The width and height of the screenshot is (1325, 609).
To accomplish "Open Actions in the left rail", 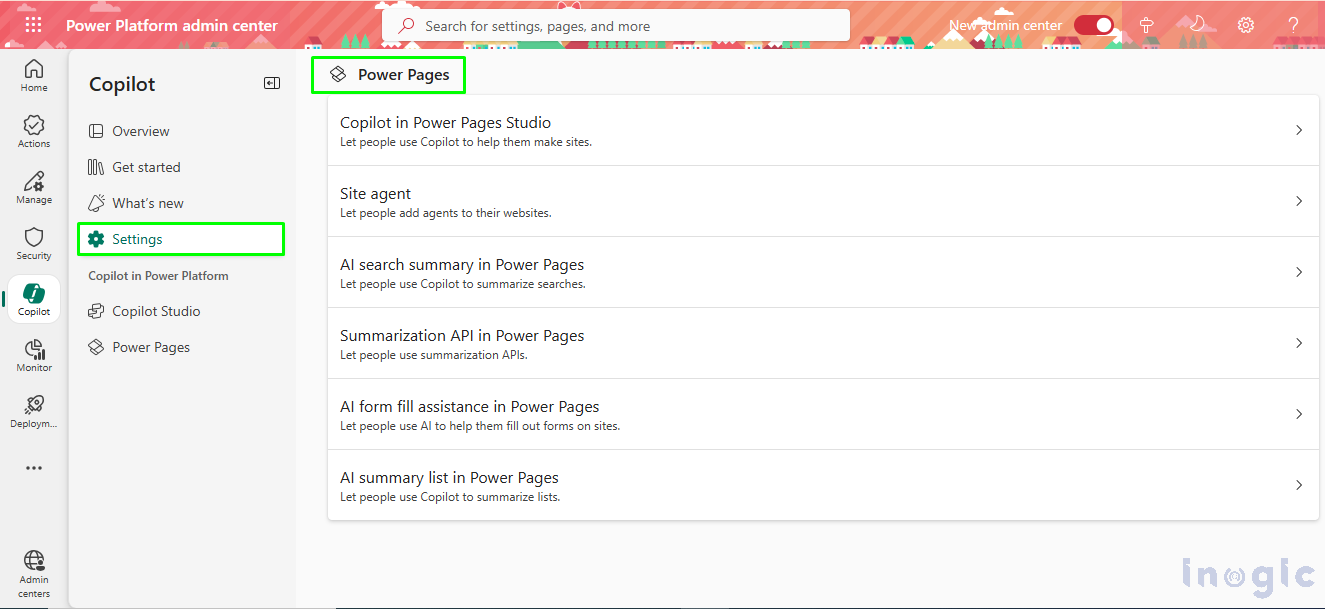I will tap(34, 131).
